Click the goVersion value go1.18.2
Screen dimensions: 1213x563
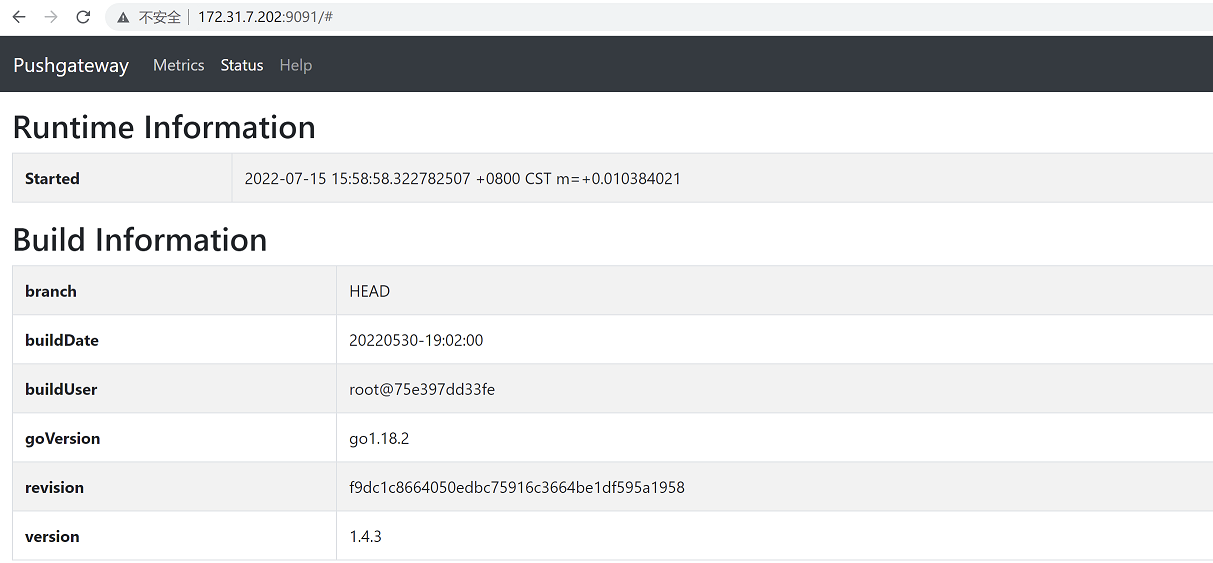click(379, 438)
